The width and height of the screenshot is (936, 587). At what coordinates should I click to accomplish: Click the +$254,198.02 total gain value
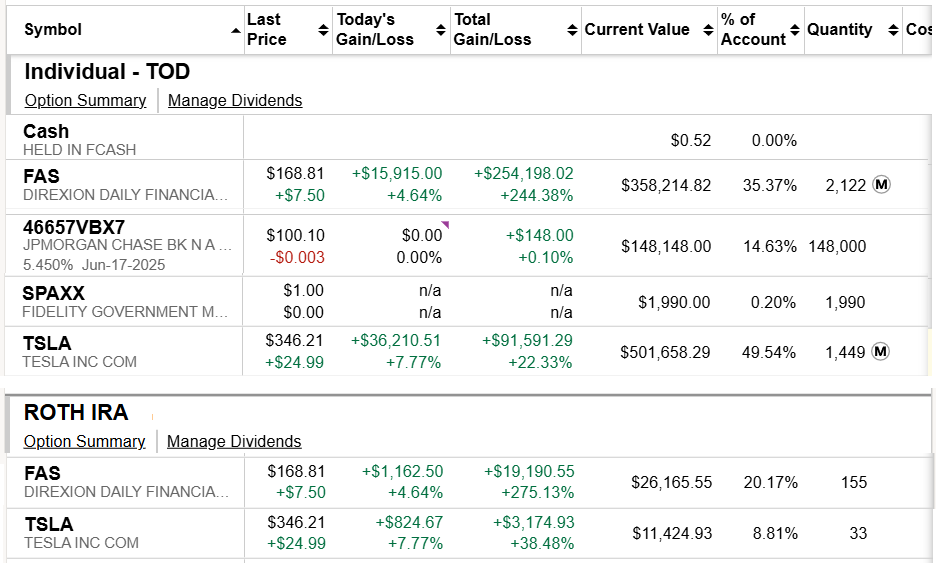pos(524,174)
